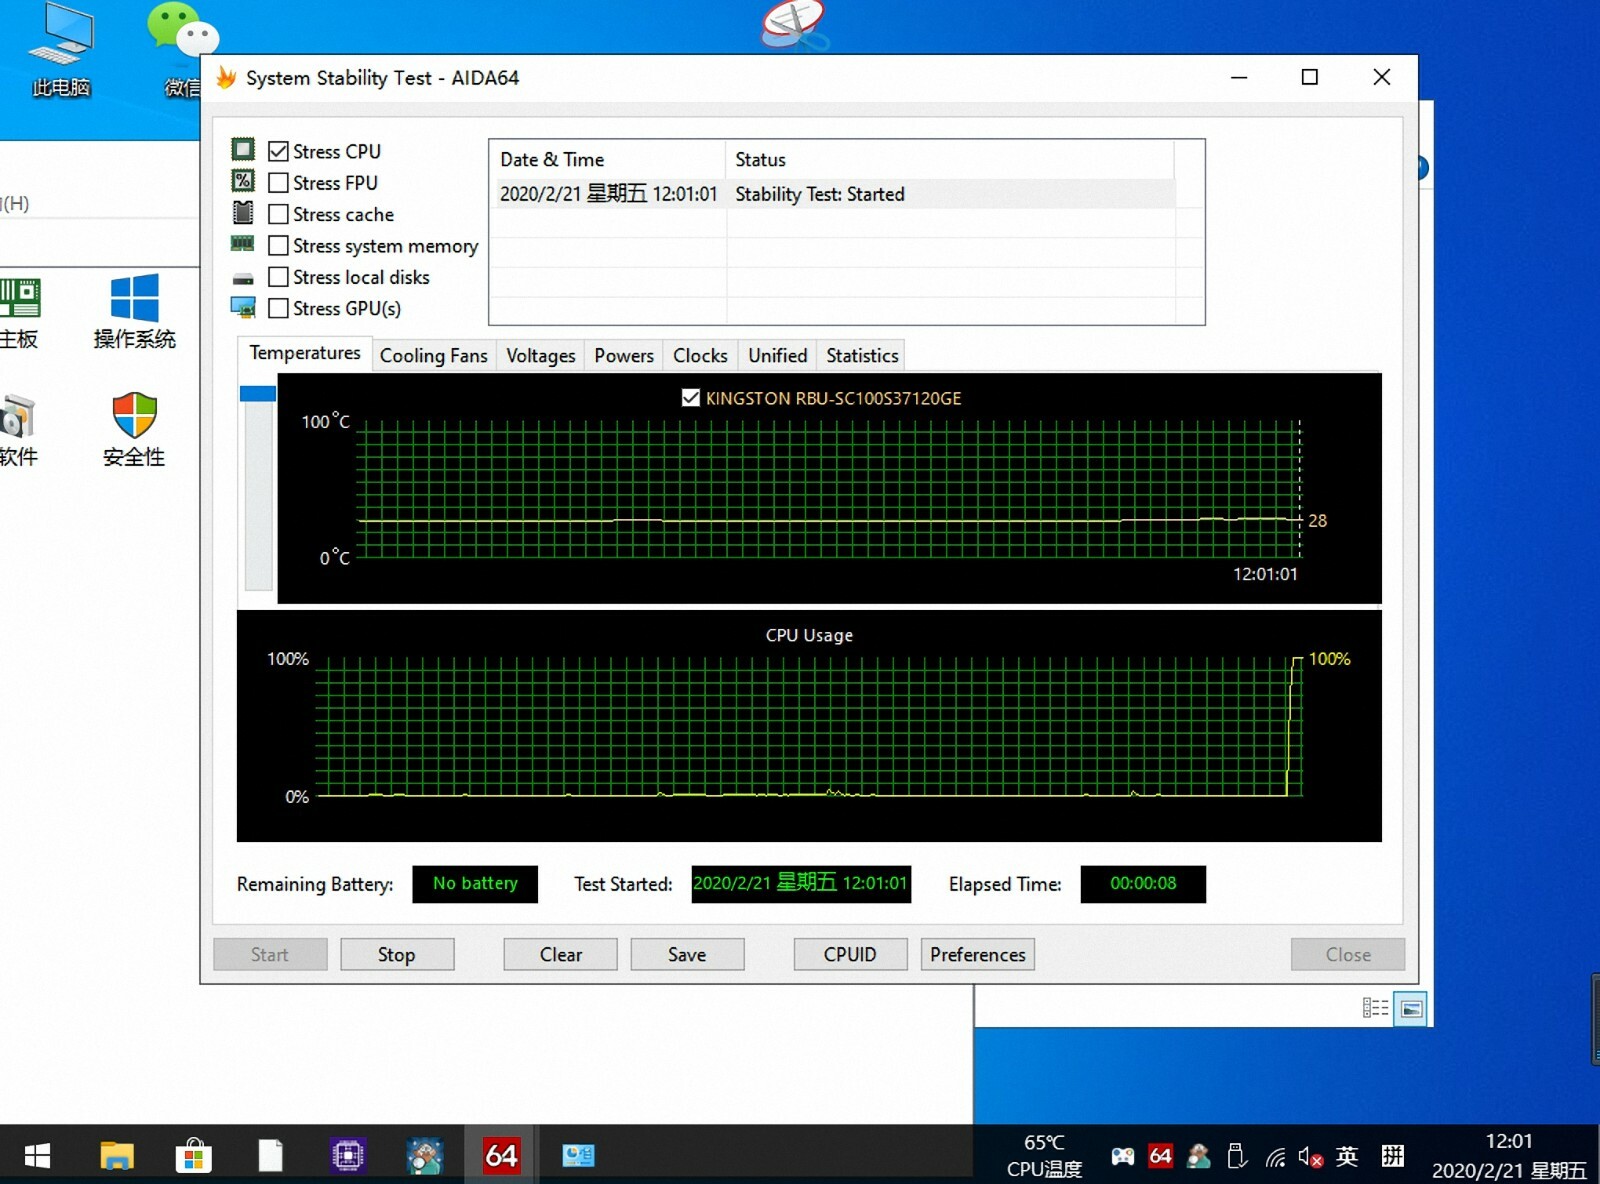Viewport: 1600px width, 1184px height.
Task: Enable the Stress FPU checkbox
Action: (x=278, y=183)
